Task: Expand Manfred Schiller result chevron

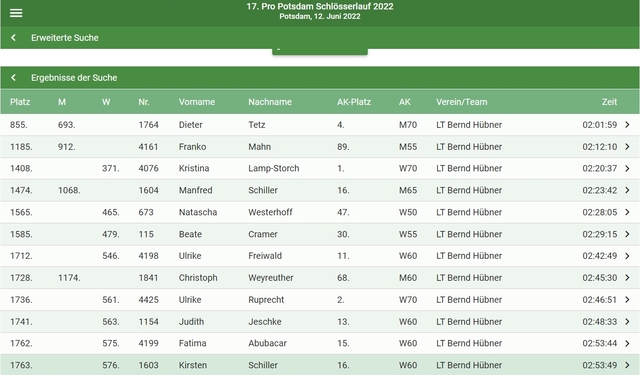Action: (627, 191)
